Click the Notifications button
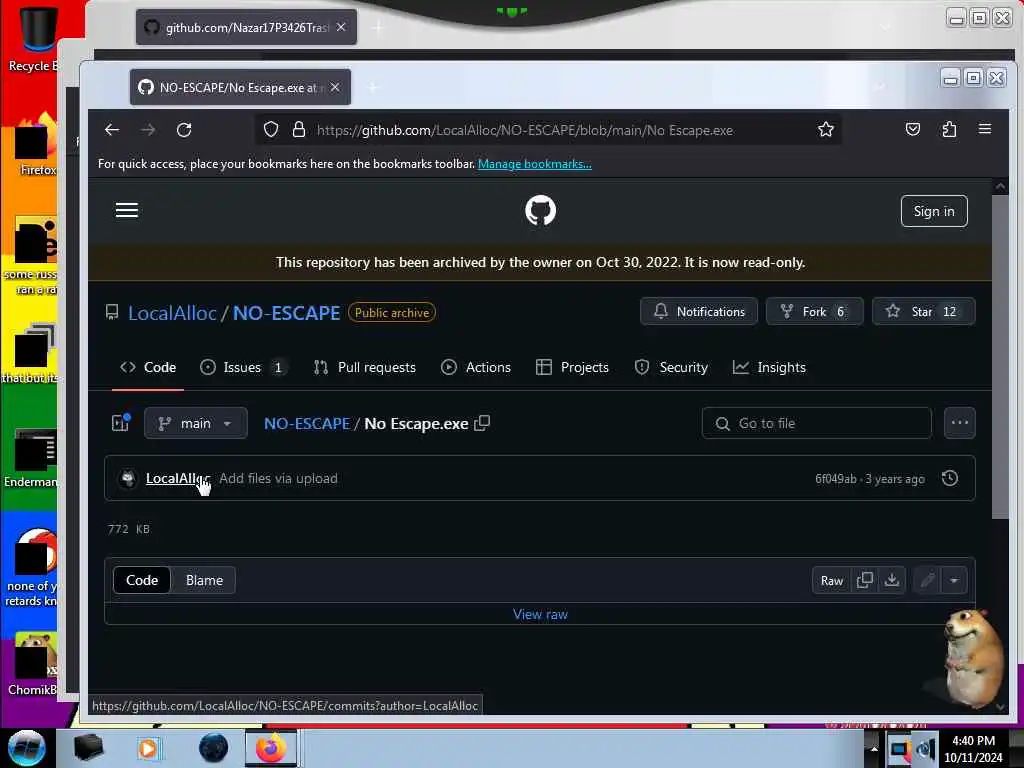The width and height of the screenshot is (1024, 768). tap(699, 312)
